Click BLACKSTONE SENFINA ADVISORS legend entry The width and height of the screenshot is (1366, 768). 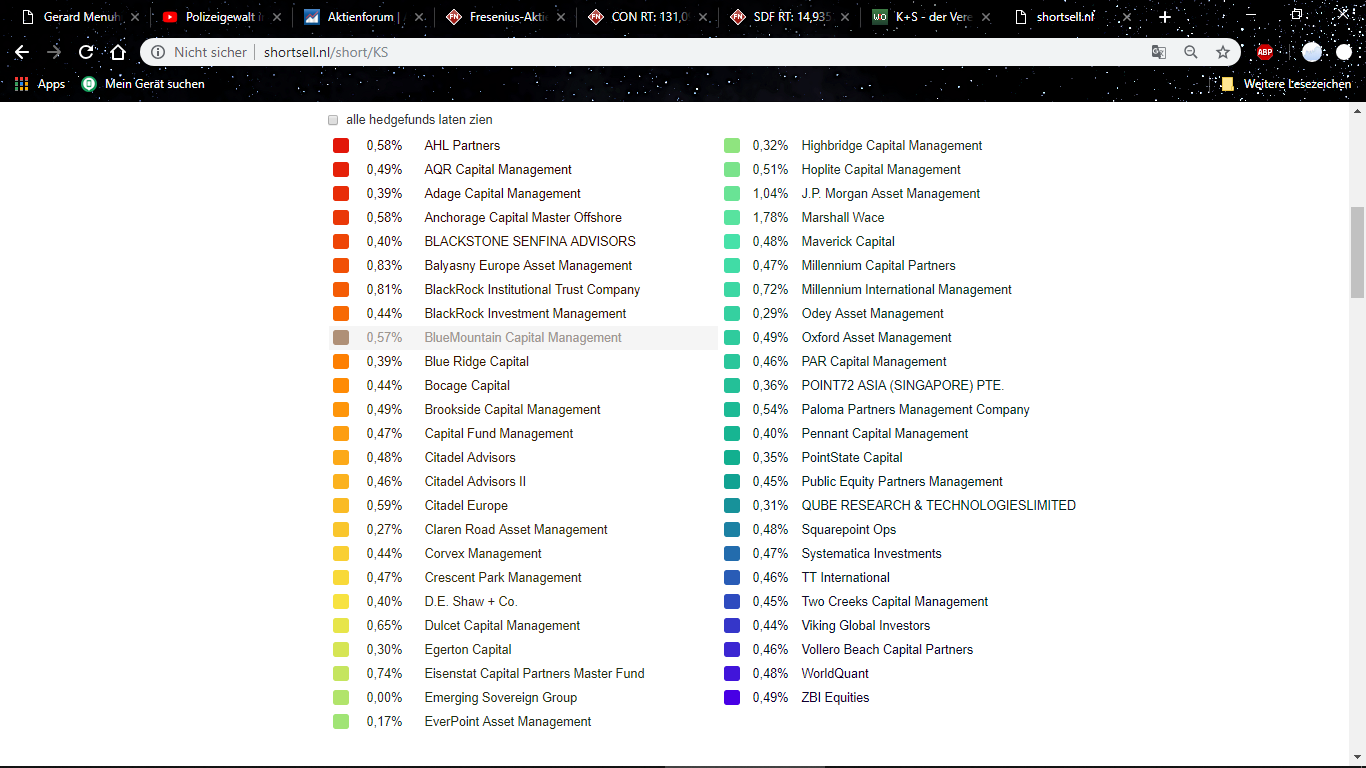[x=530, y=241]
